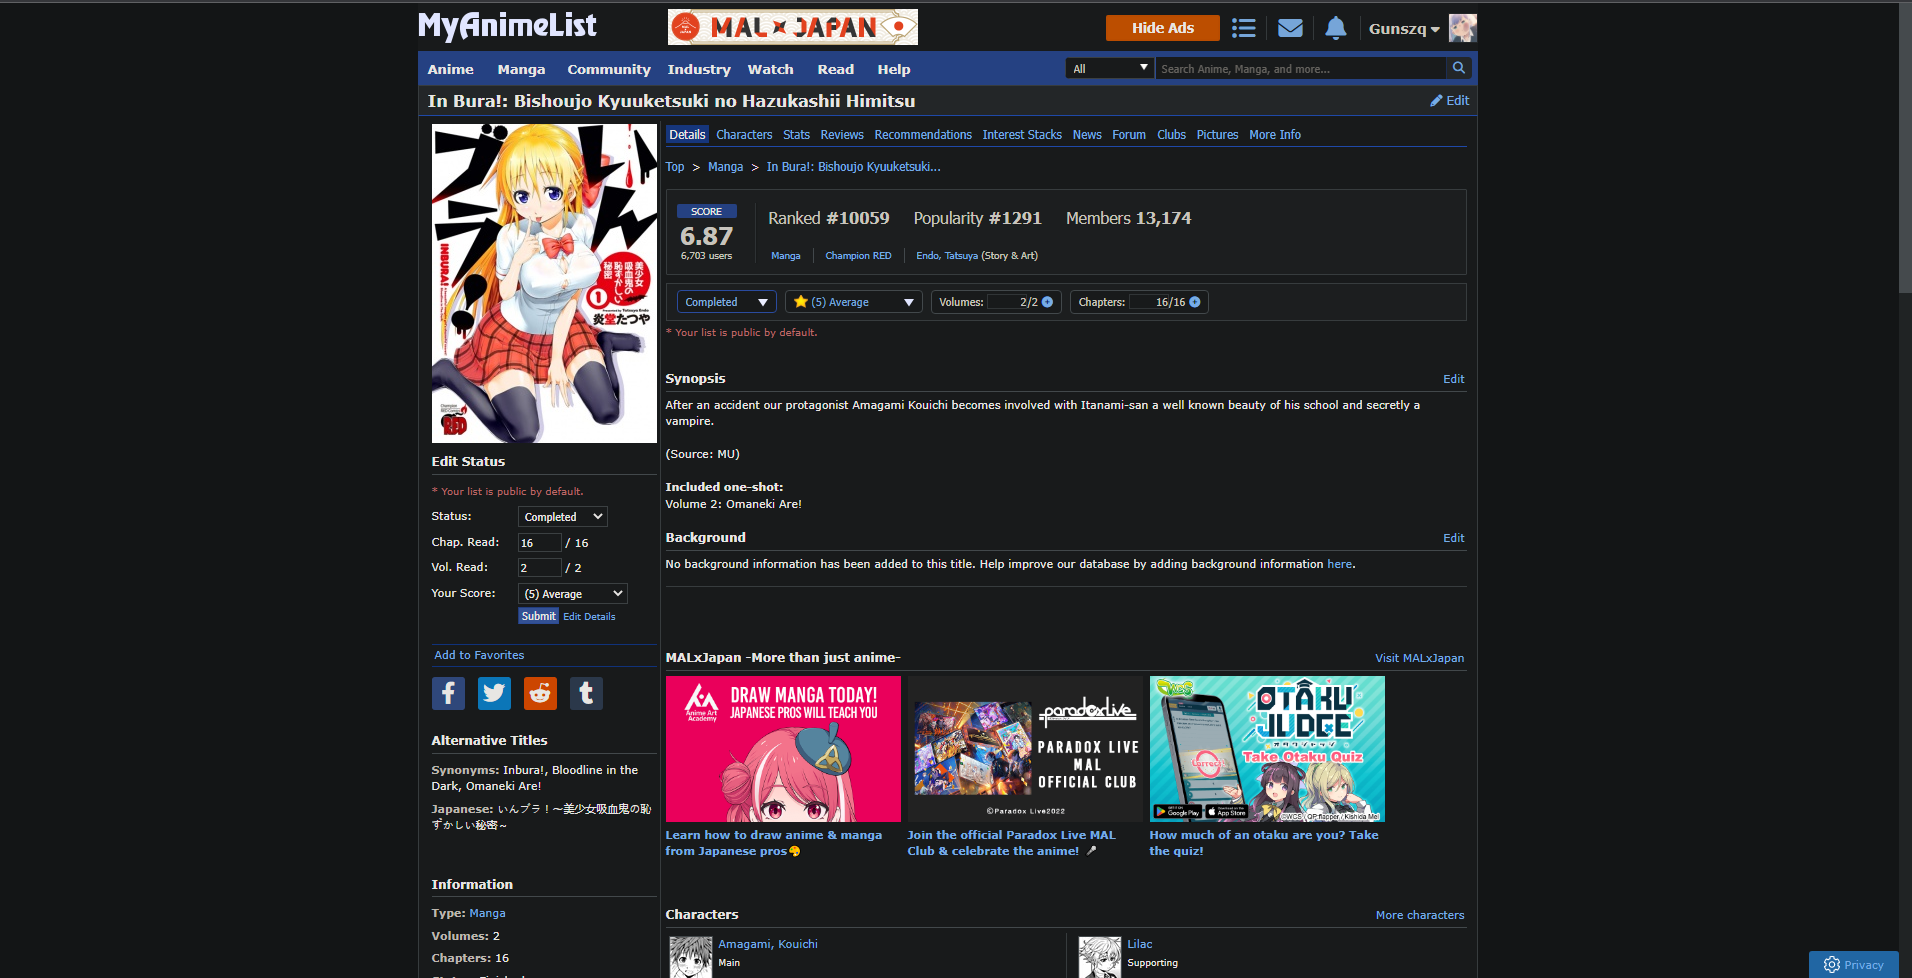Open Help menu
The image size is (1912, 978).
893,69
